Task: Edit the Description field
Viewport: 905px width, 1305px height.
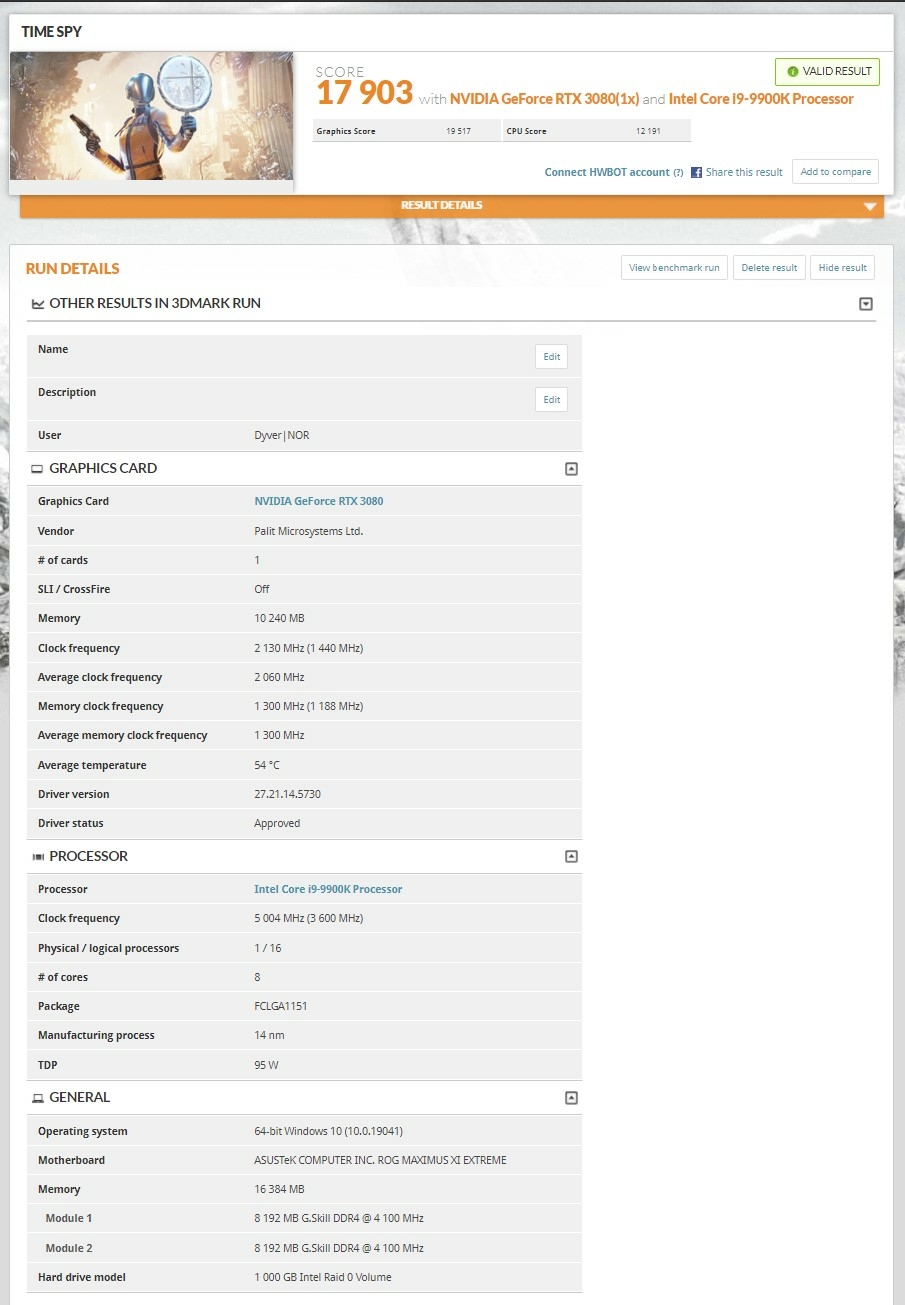Action: [551, 400]
